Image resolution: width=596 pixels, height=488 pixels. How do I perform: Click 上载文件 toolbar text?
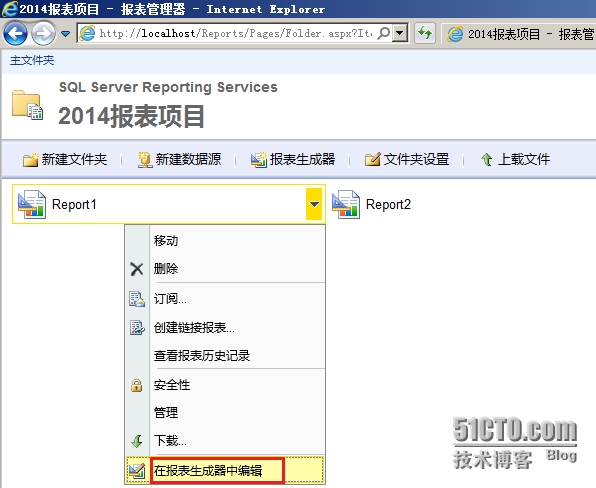[x=524, y=159]
